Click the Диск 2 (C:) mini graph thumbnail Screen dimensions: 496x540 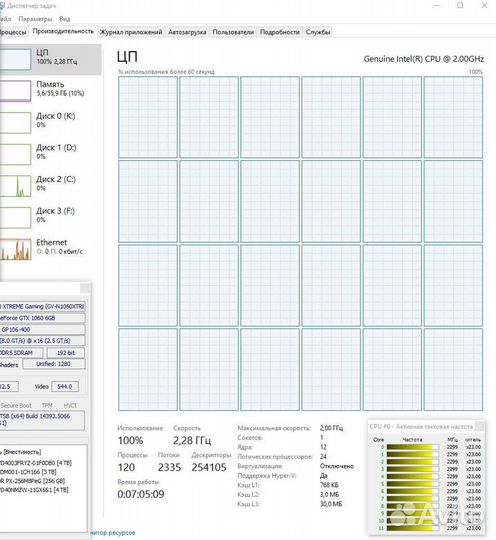15,186
